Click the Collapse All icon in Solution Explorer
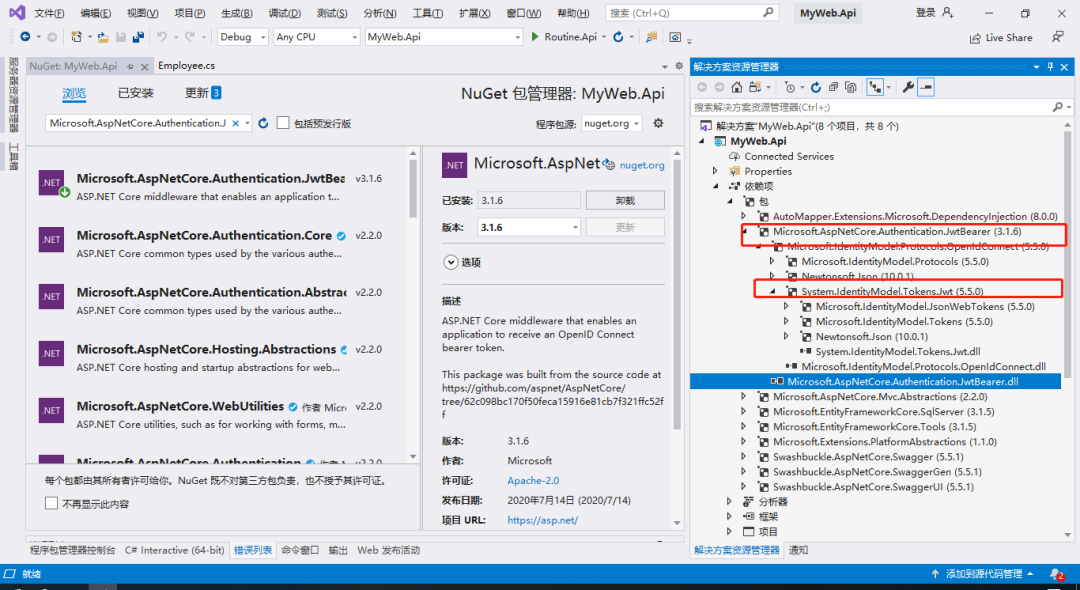 pyautogui.click(x=833, y=87)
